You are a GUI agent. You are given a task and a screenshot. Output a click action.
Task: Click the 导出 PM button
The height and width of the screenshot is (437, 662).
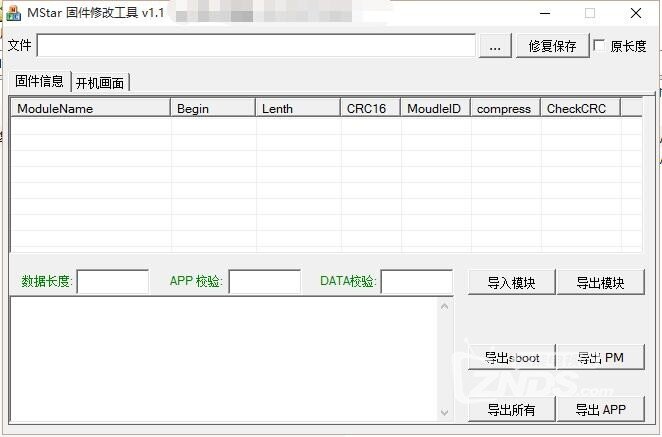tap(600, 357)
